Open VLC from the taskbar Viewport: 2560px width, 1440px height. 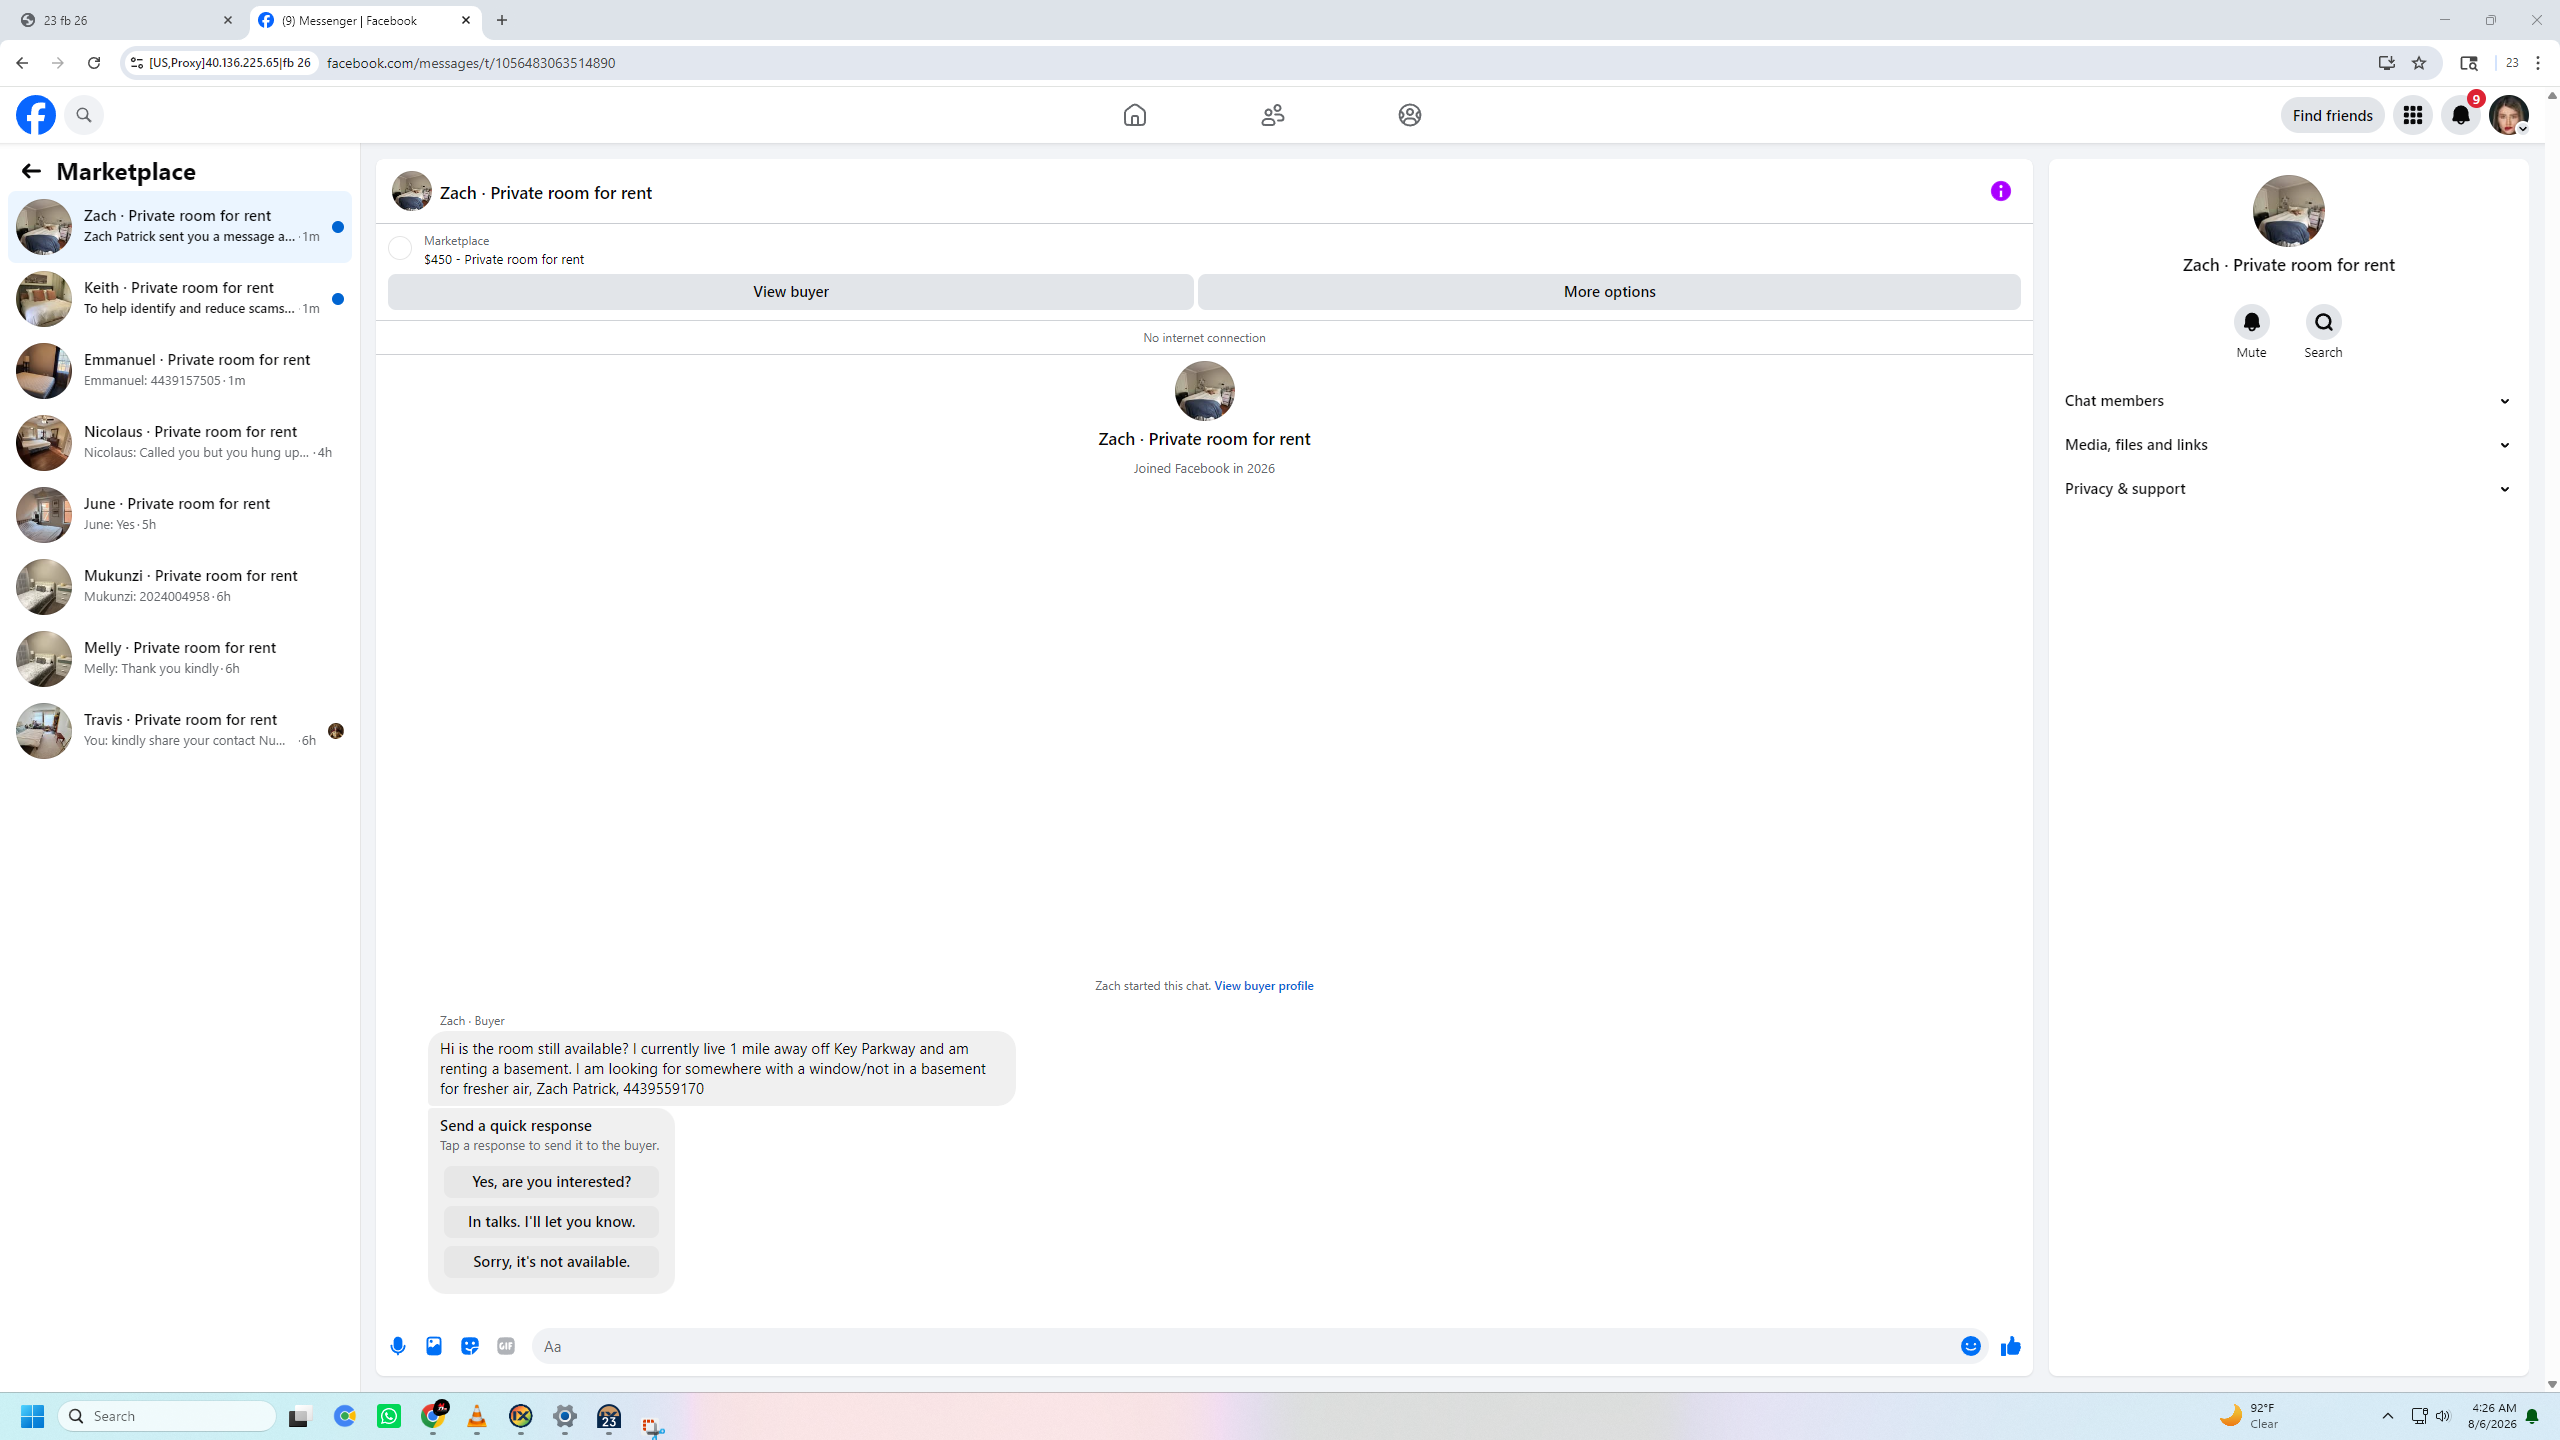(477, 1416)
